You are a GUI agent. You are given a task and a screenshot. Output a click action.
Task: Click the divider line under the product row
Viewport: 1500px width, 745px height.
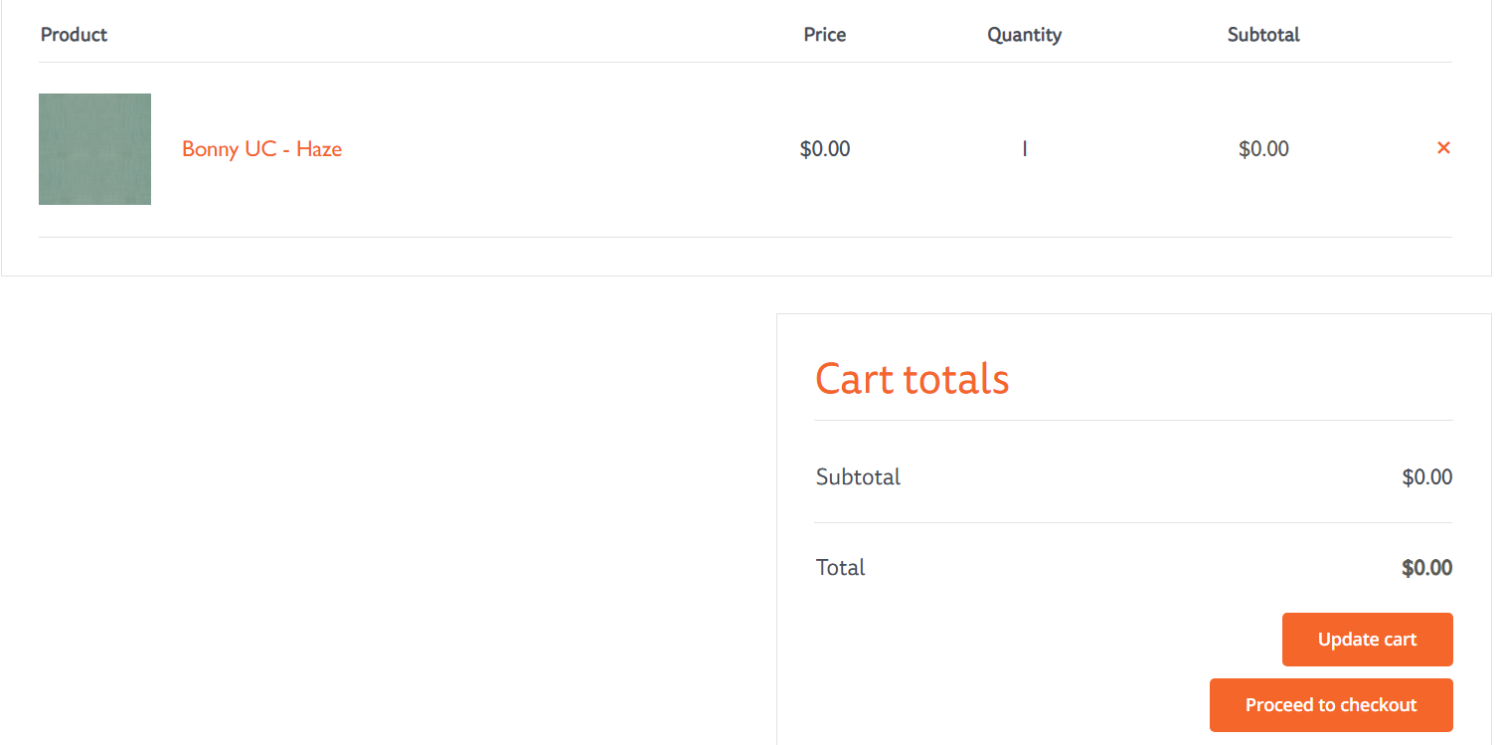coord(745,237)
